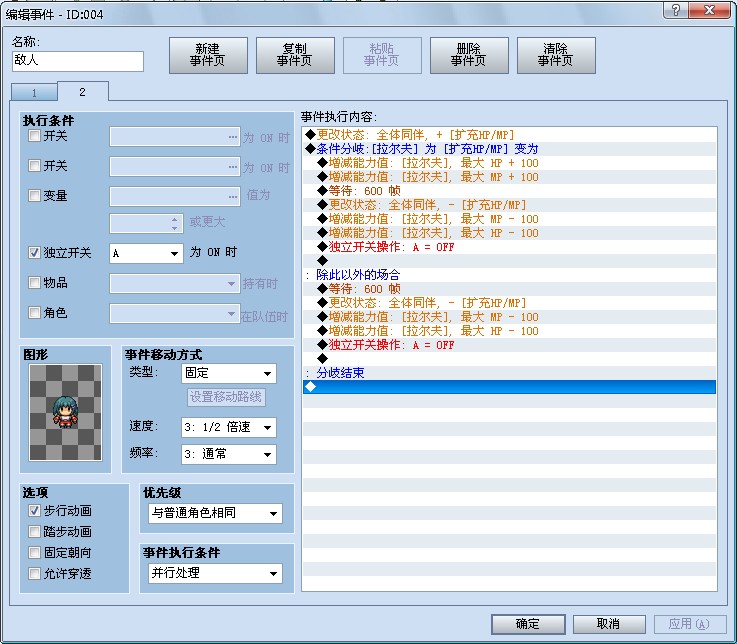Viewport: 737px width, 644px height.
Task: Switch to event page tab 1
Action: pos(34,93)
